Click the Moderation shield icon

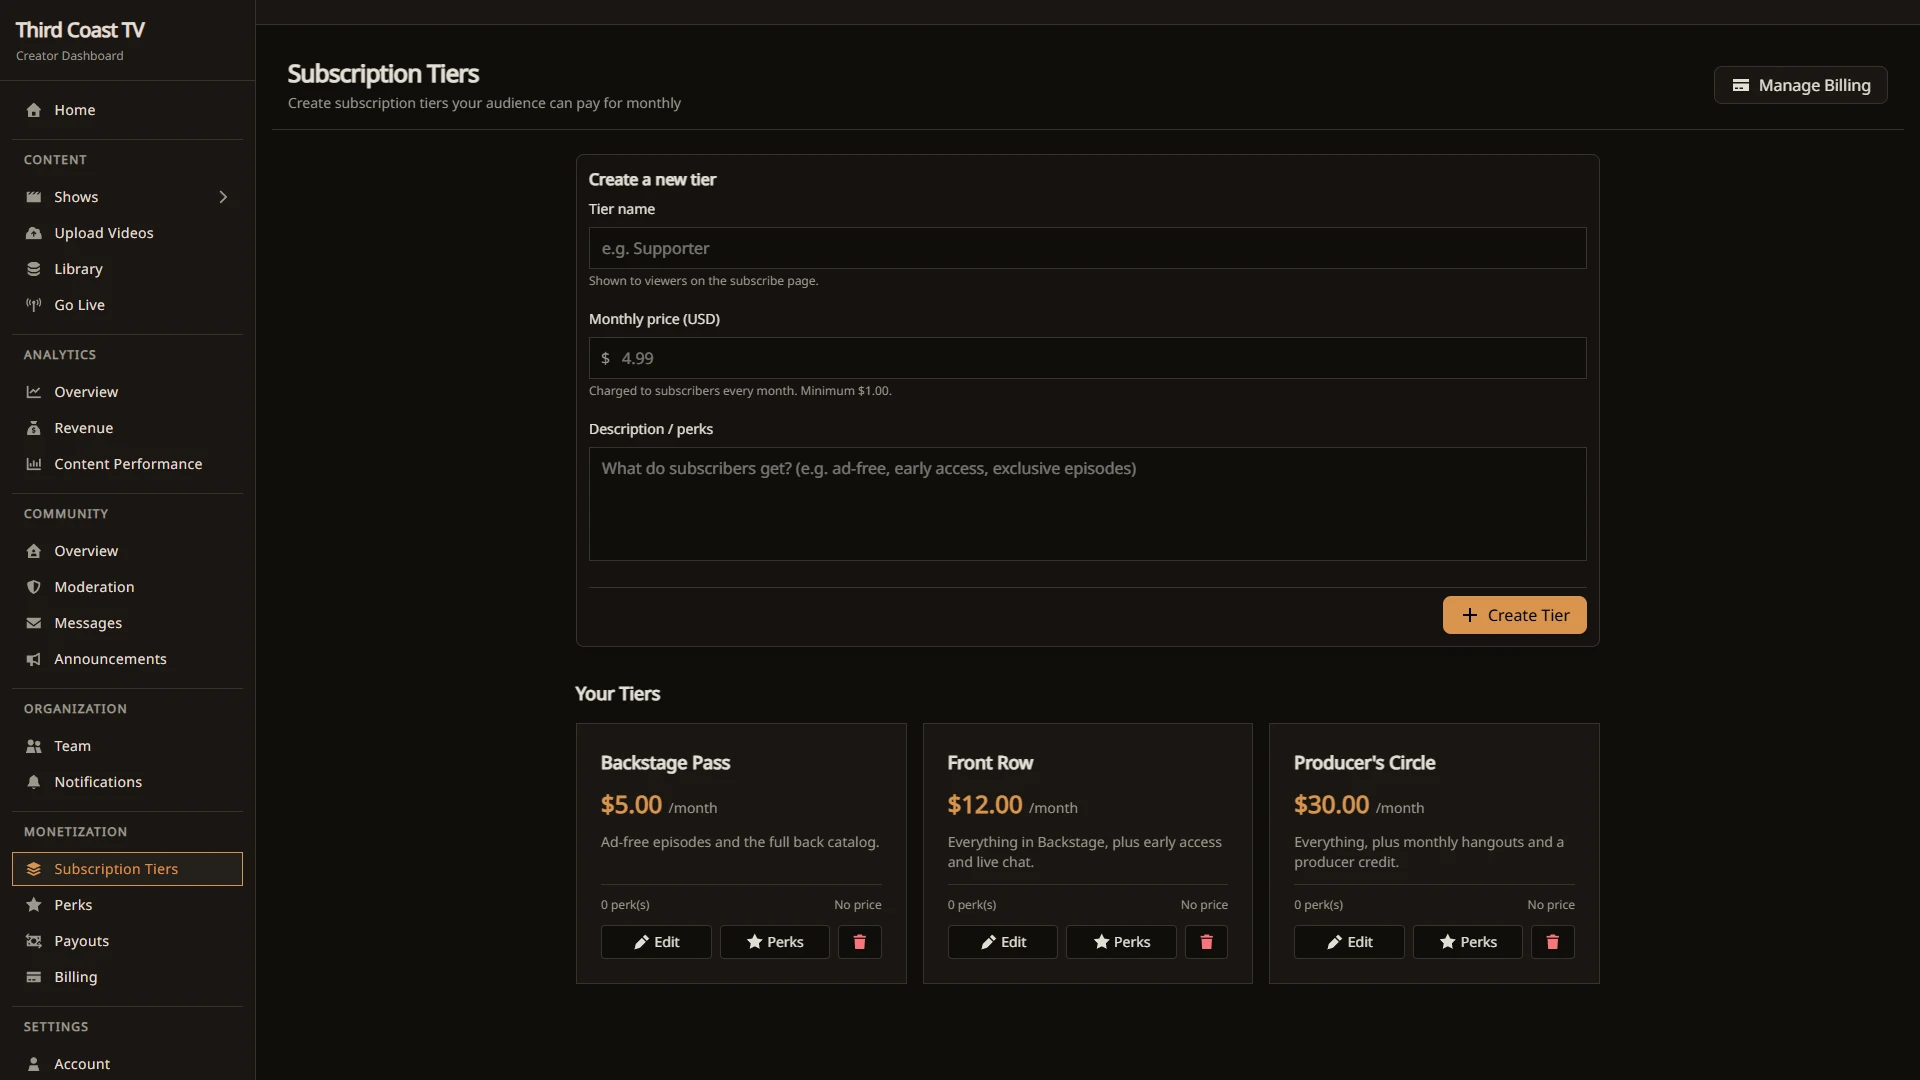click(34, 587)
